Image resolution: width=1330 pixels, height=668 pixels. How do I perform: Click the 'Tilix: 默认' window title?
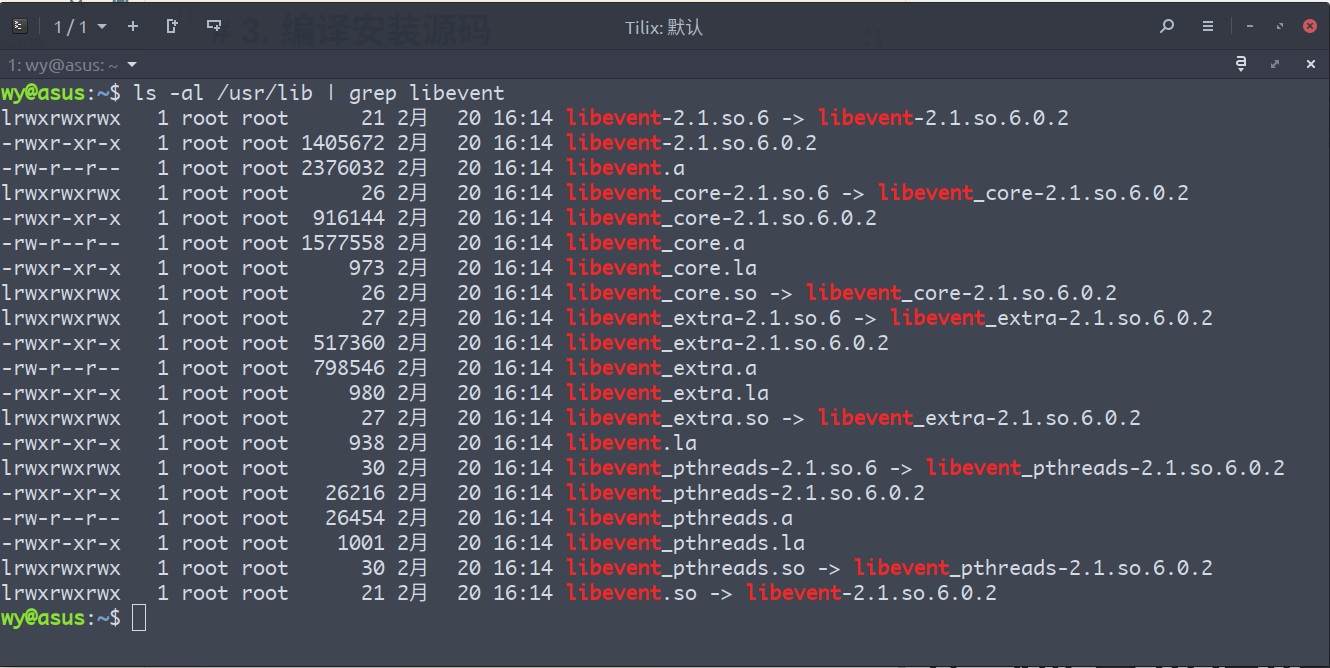(x=663, y=26)
